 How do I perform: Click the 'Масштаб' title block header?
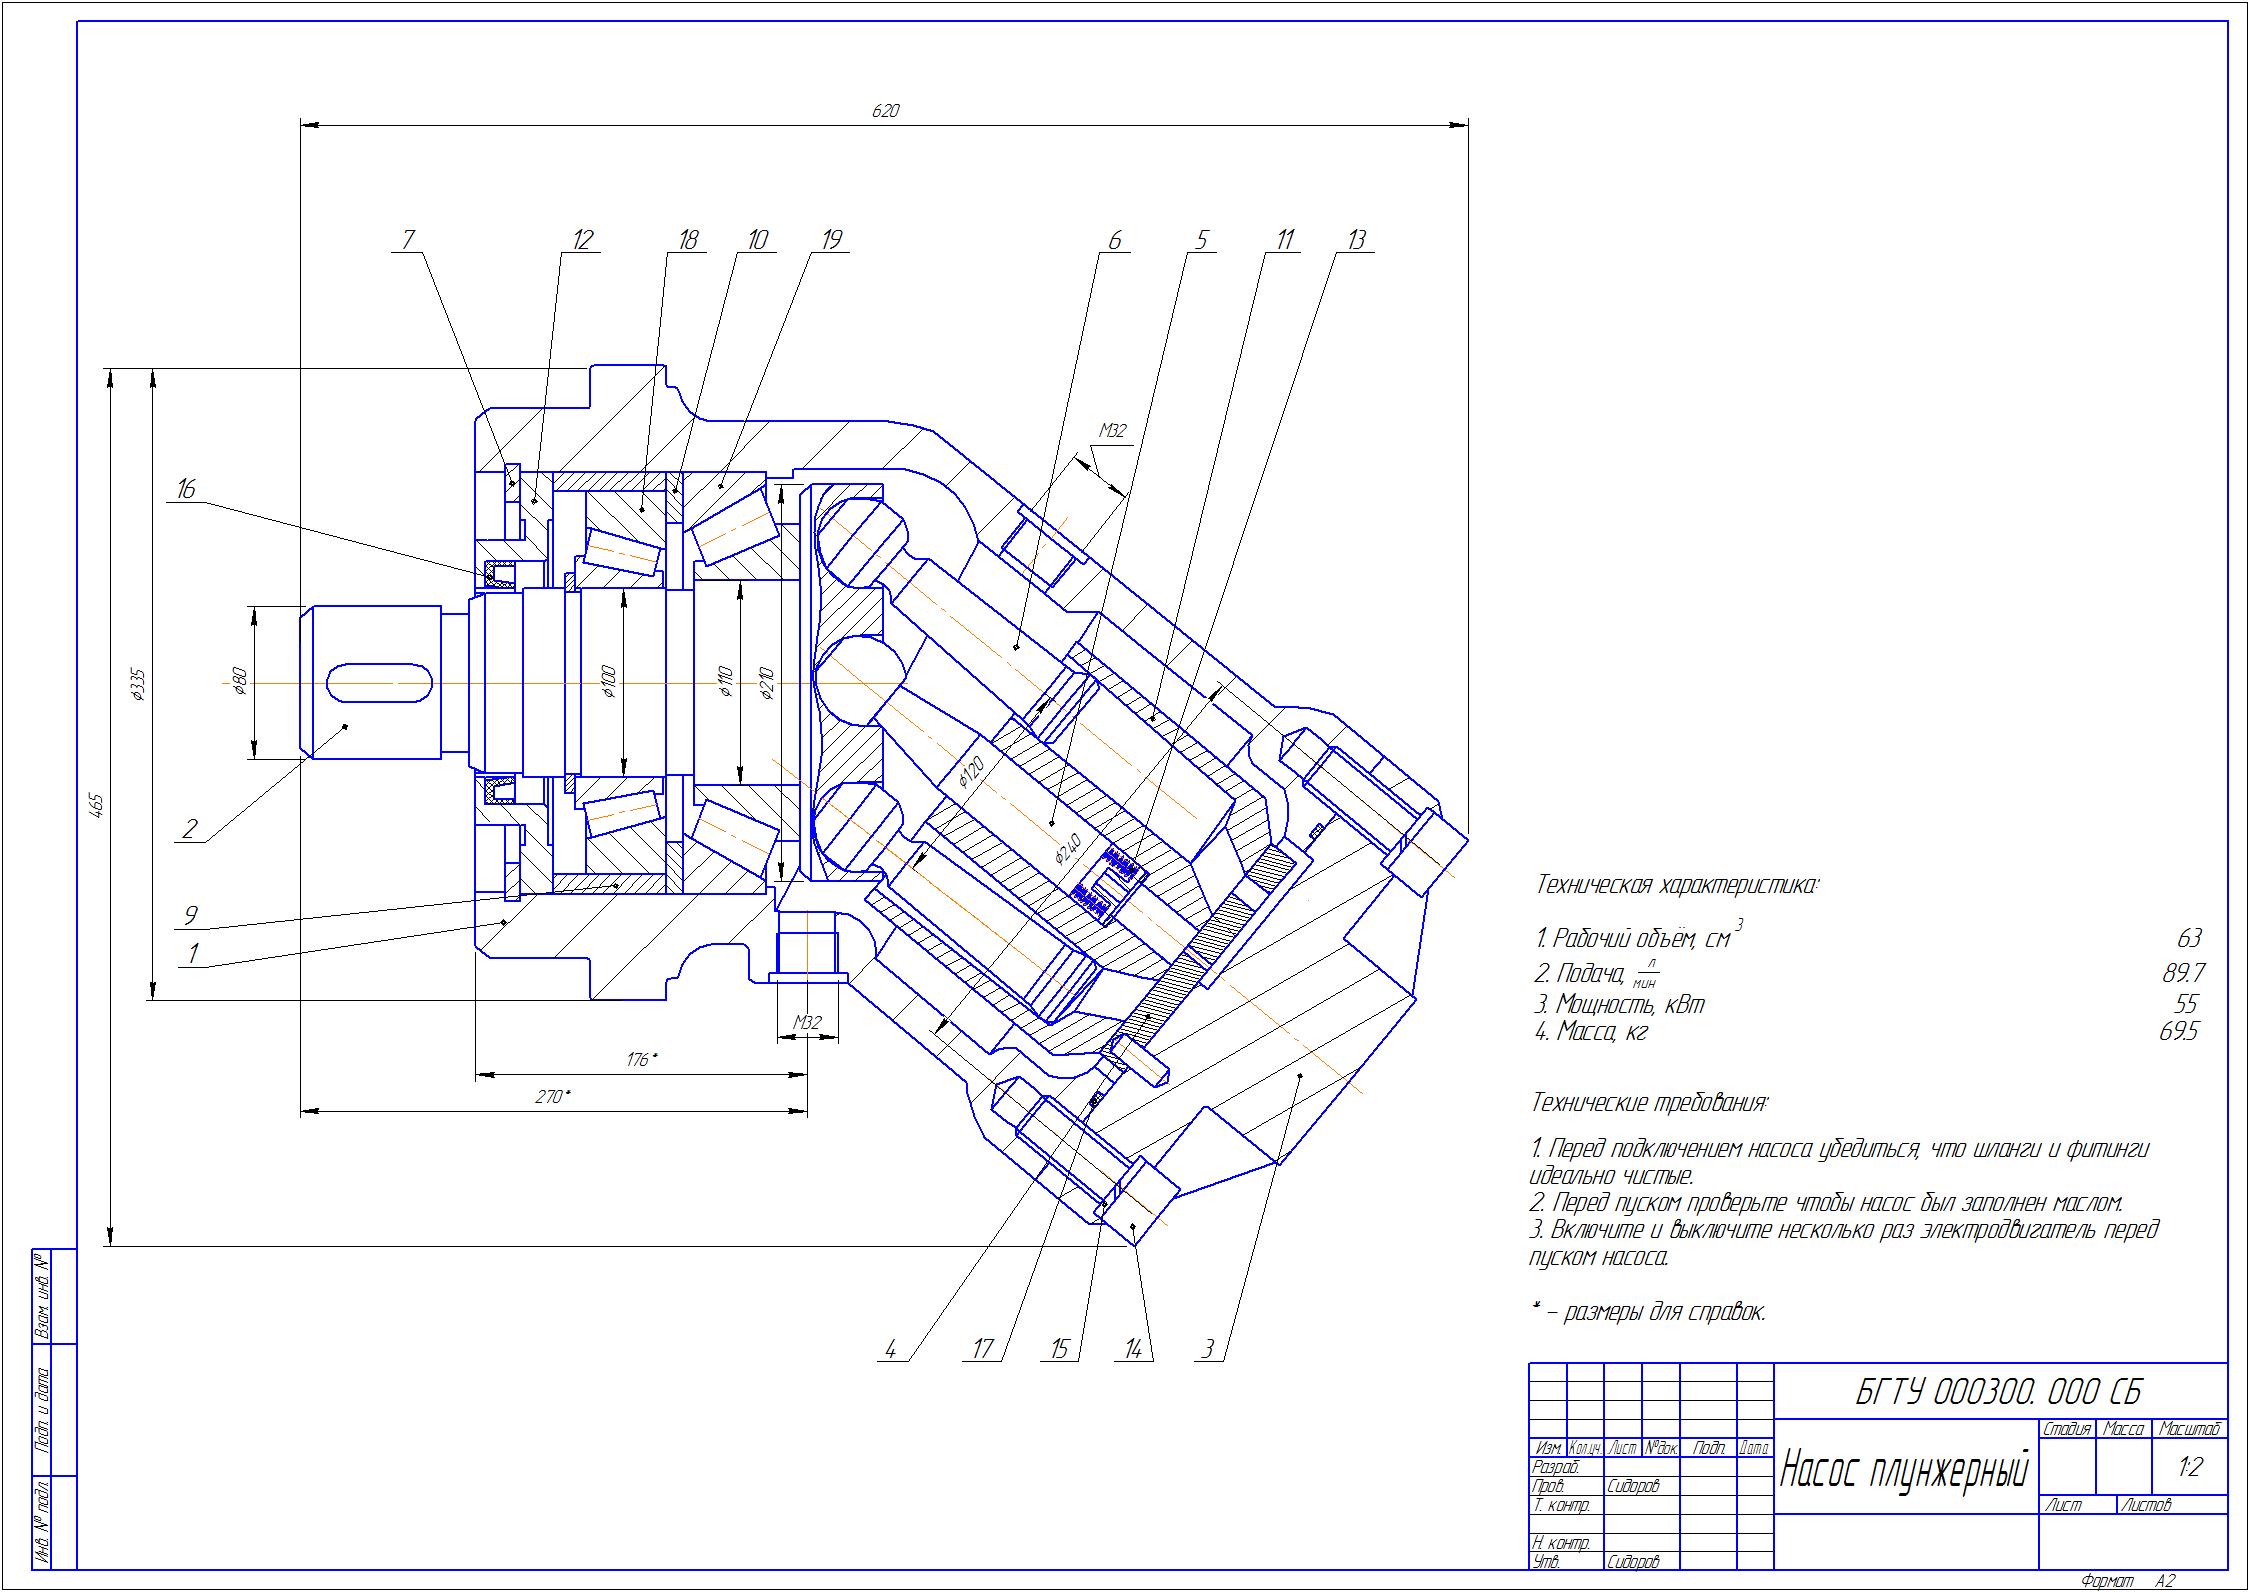click(x=2189, y=1429)
